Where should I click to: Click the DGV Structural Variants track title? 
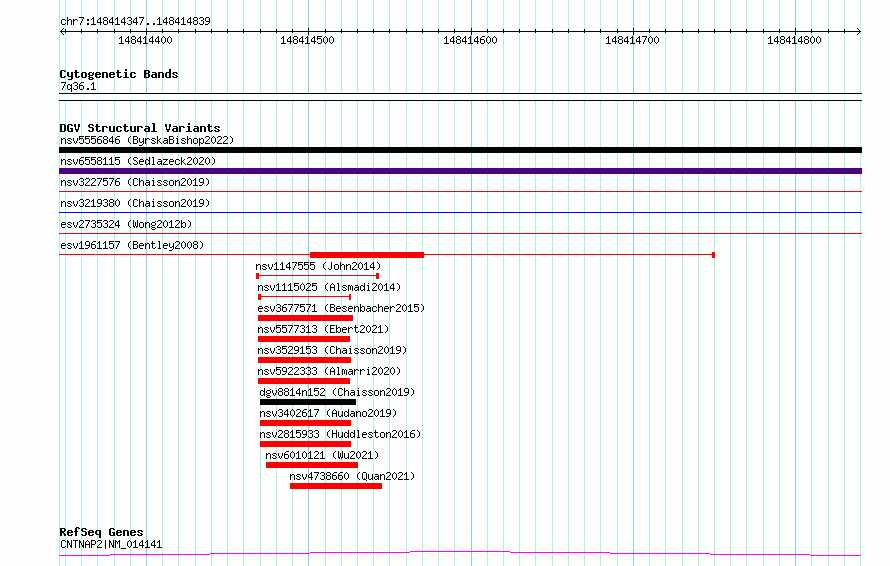[x=139, y=128]
